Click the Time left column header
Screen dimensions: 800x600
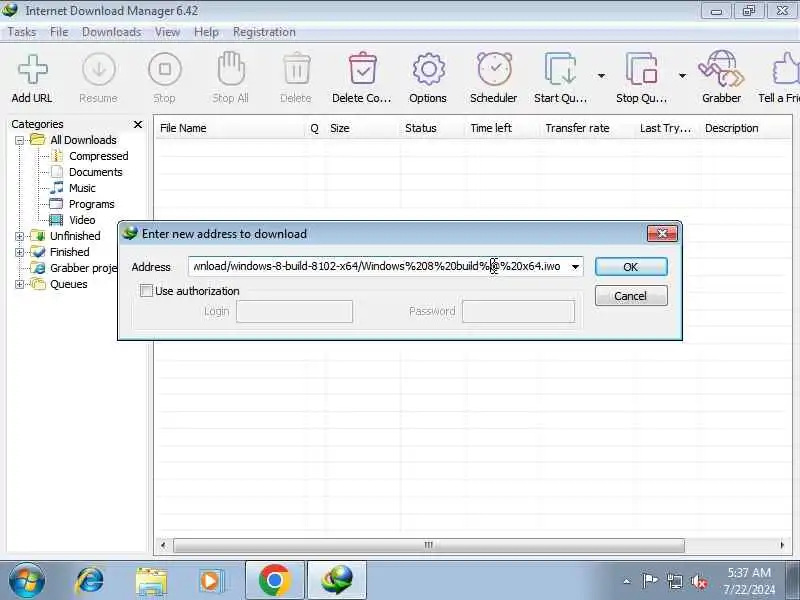coord(503,128)
